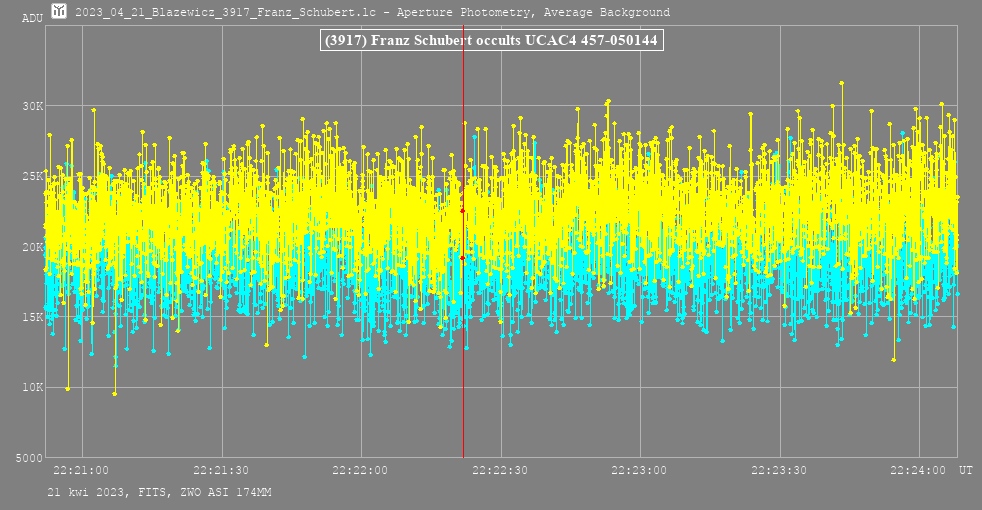Image resolution: width=982 pixels, height=510 pixels.
Task: Click the 30K ADU axis label
Action: pyautogui.click(x=33, y=106)
